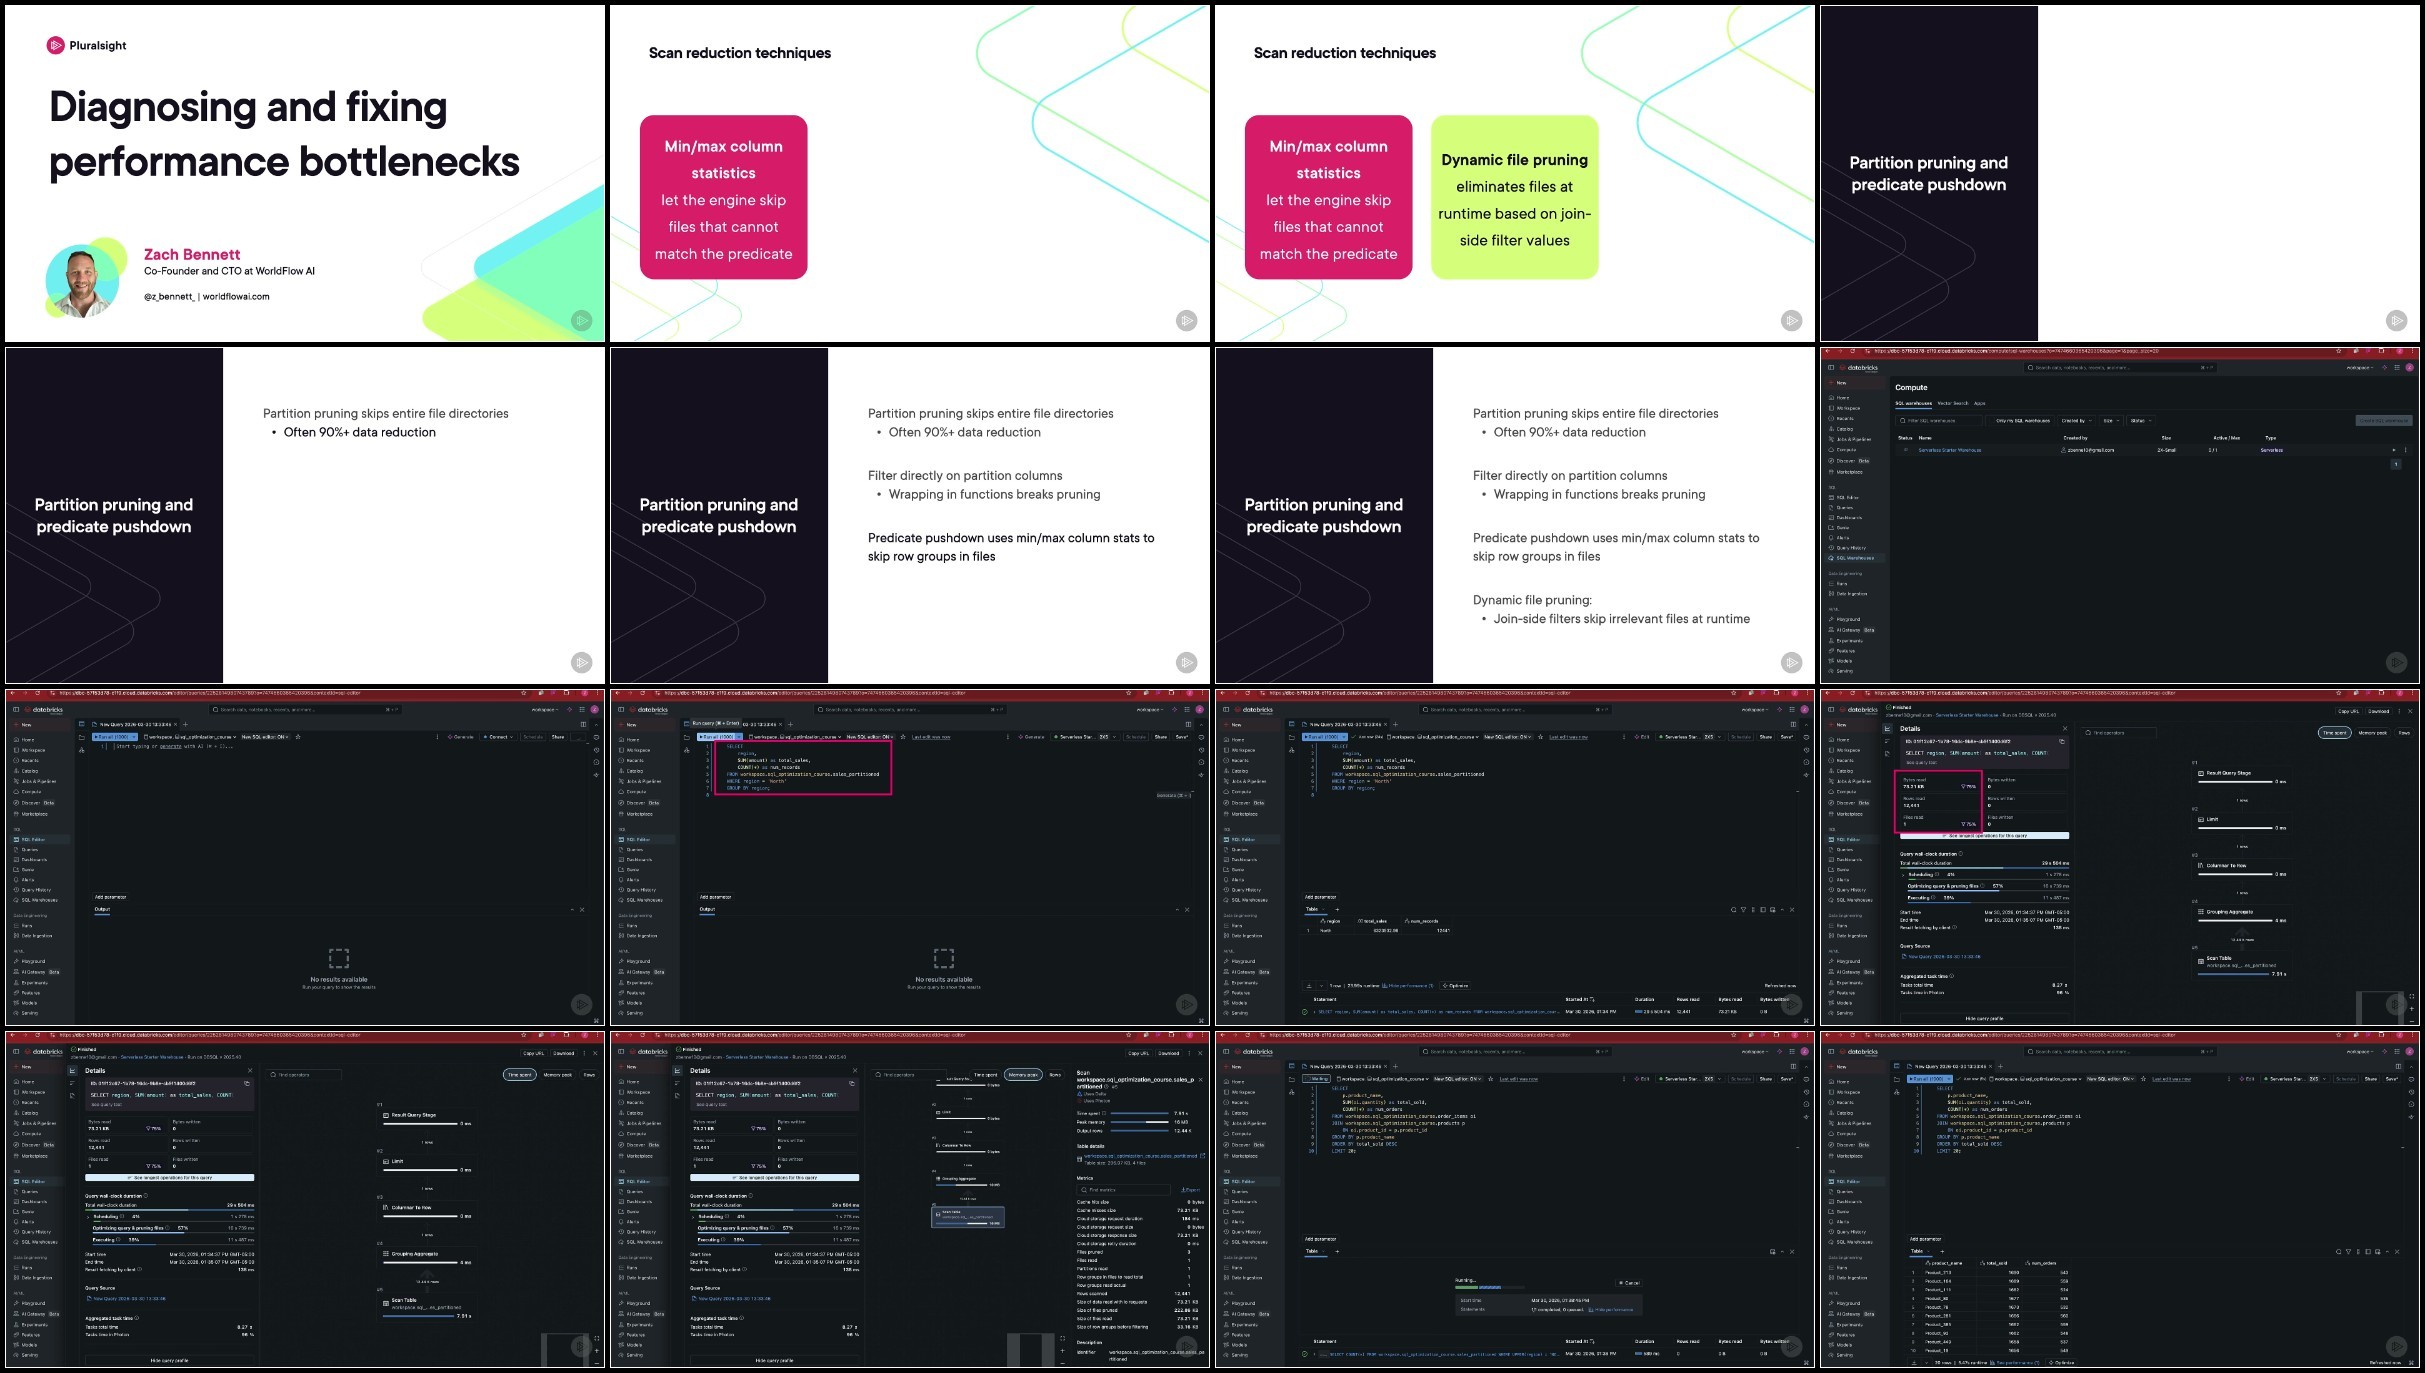Open kebab menu on Compute warehouse row
The width and height of the screenshot is (2425, 1373).
[x=2405, y=450]
